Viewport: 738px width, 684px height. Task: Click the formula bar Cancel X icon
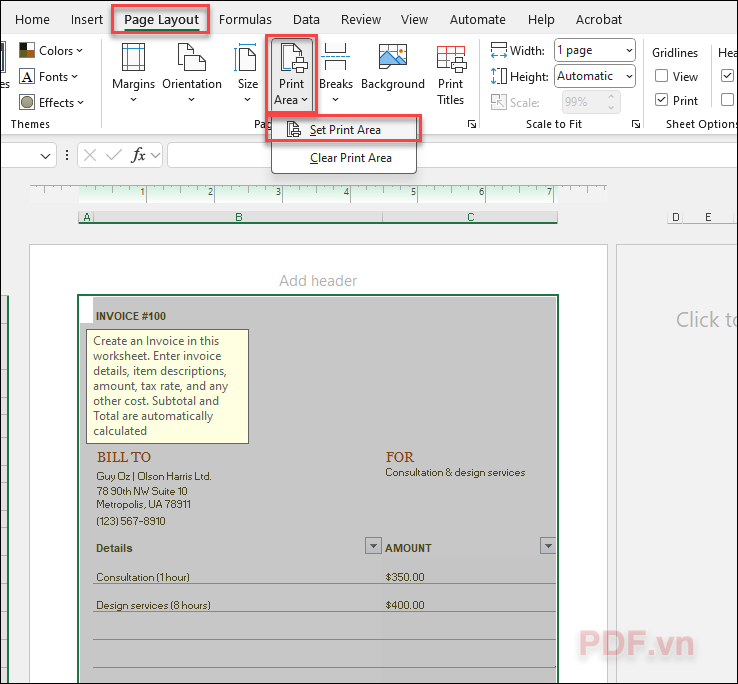tap(90, 155)
